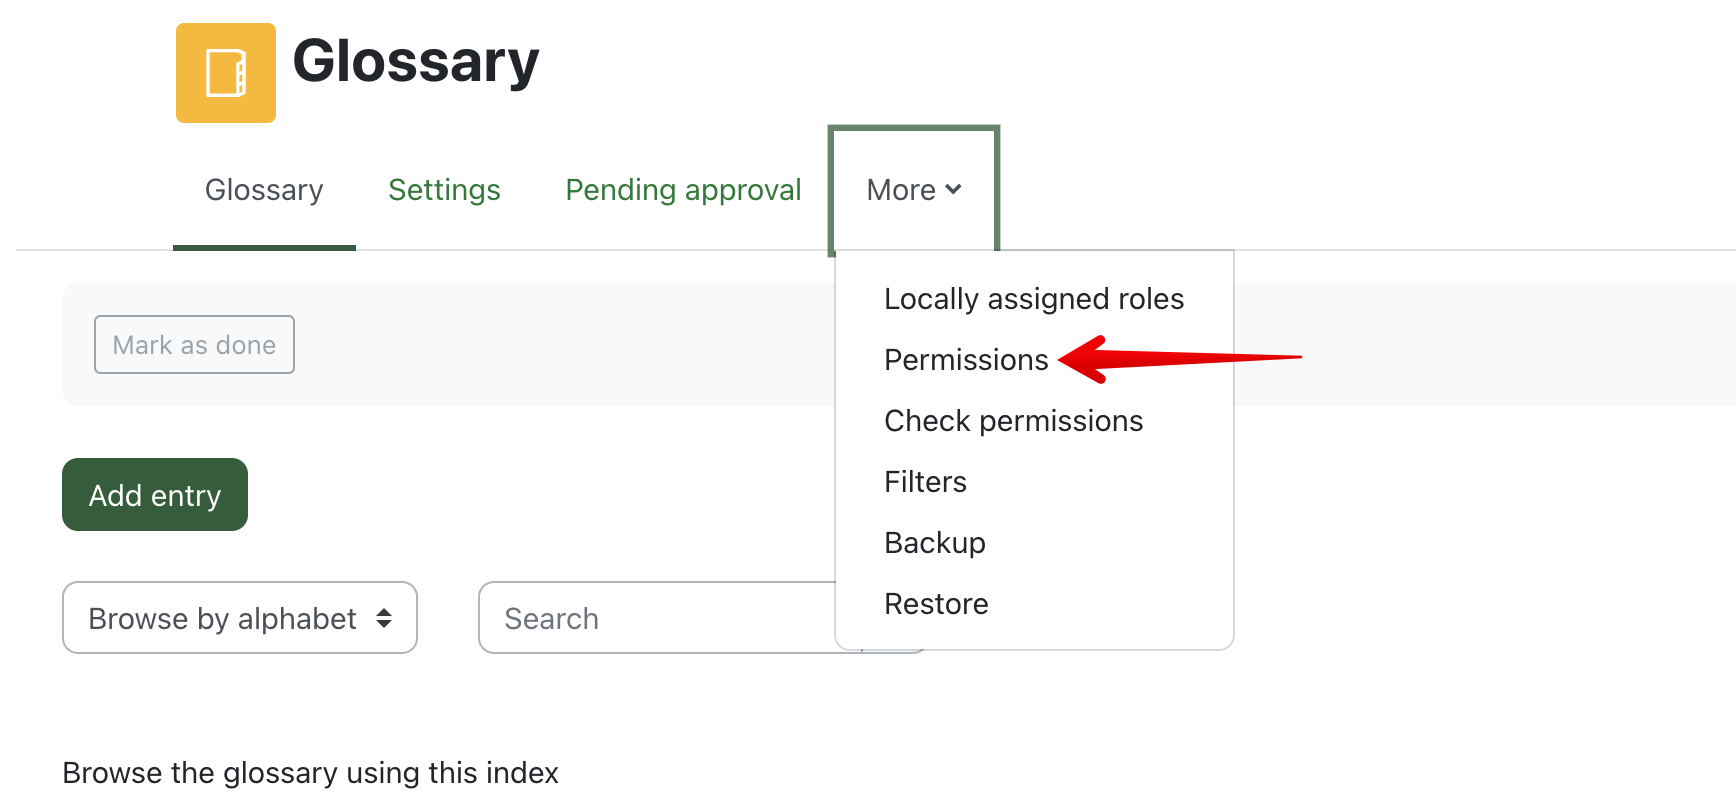Click the chevron beside More
1736x798 pixels.
953,189
